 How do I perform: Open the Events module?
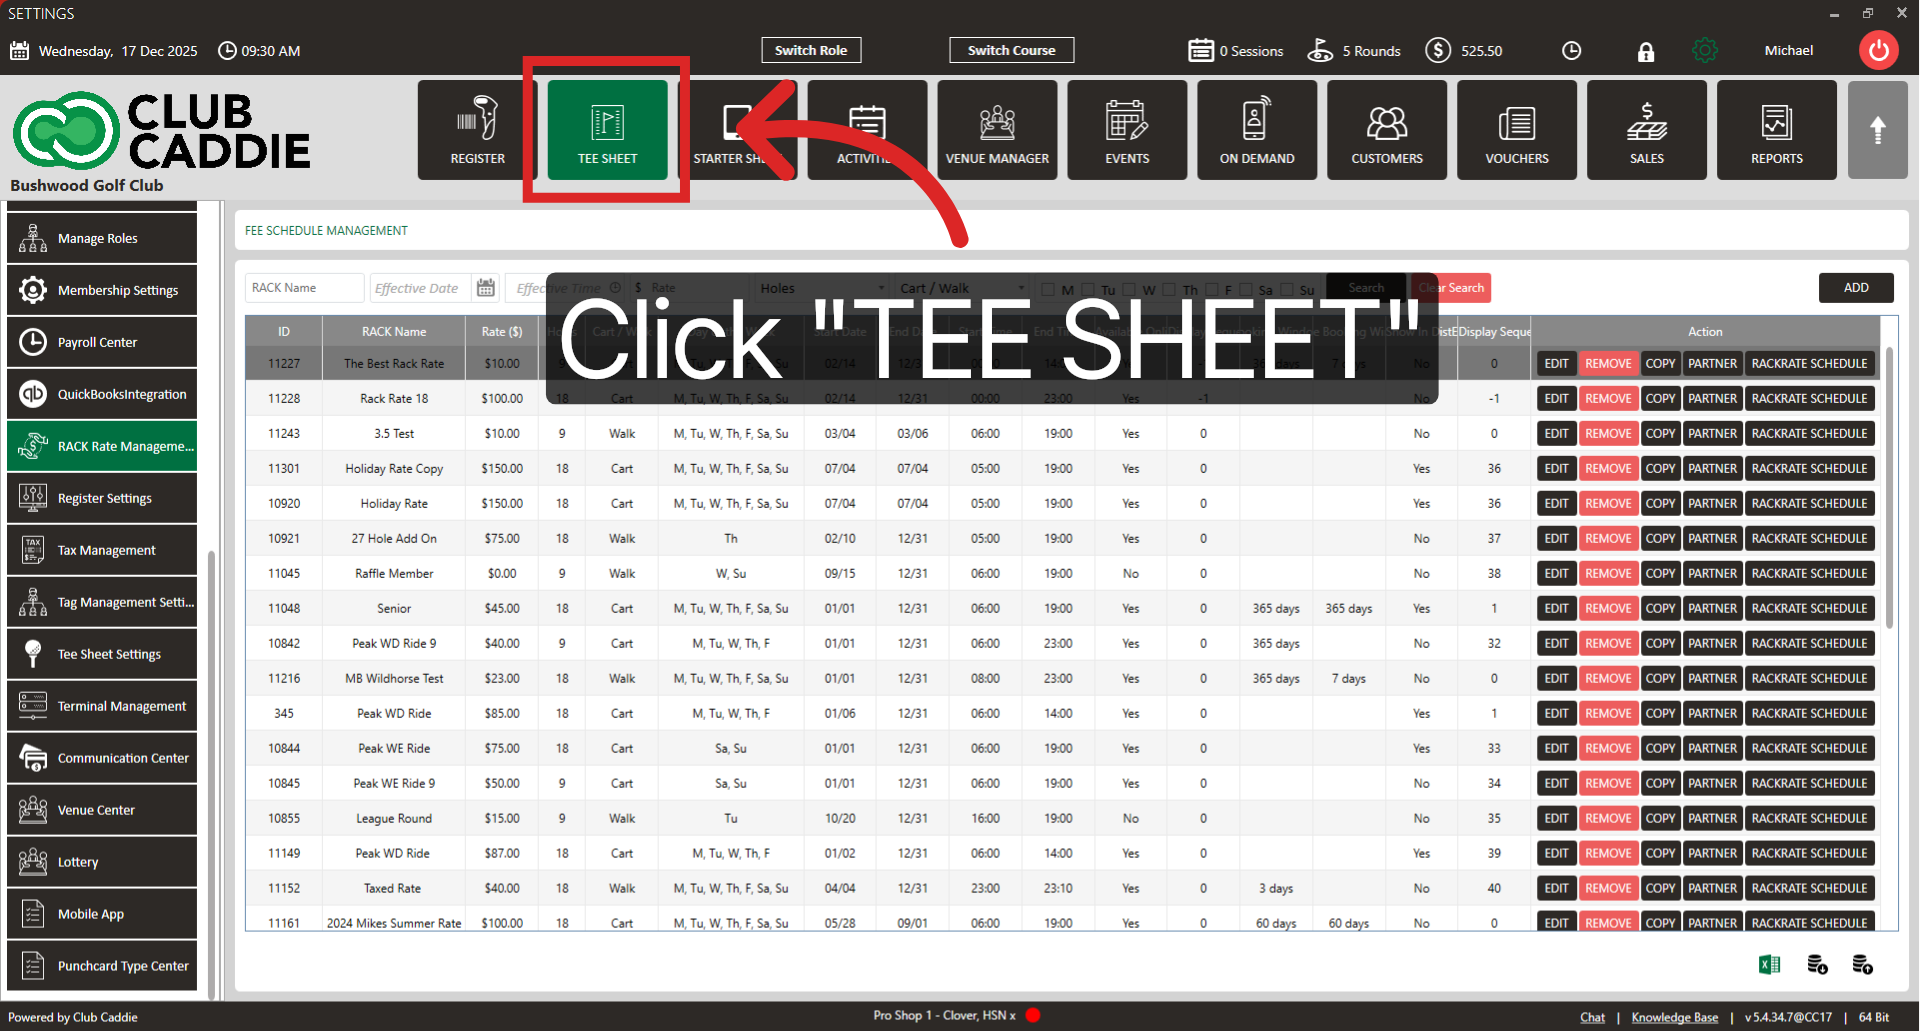(x=1126, y=130)
